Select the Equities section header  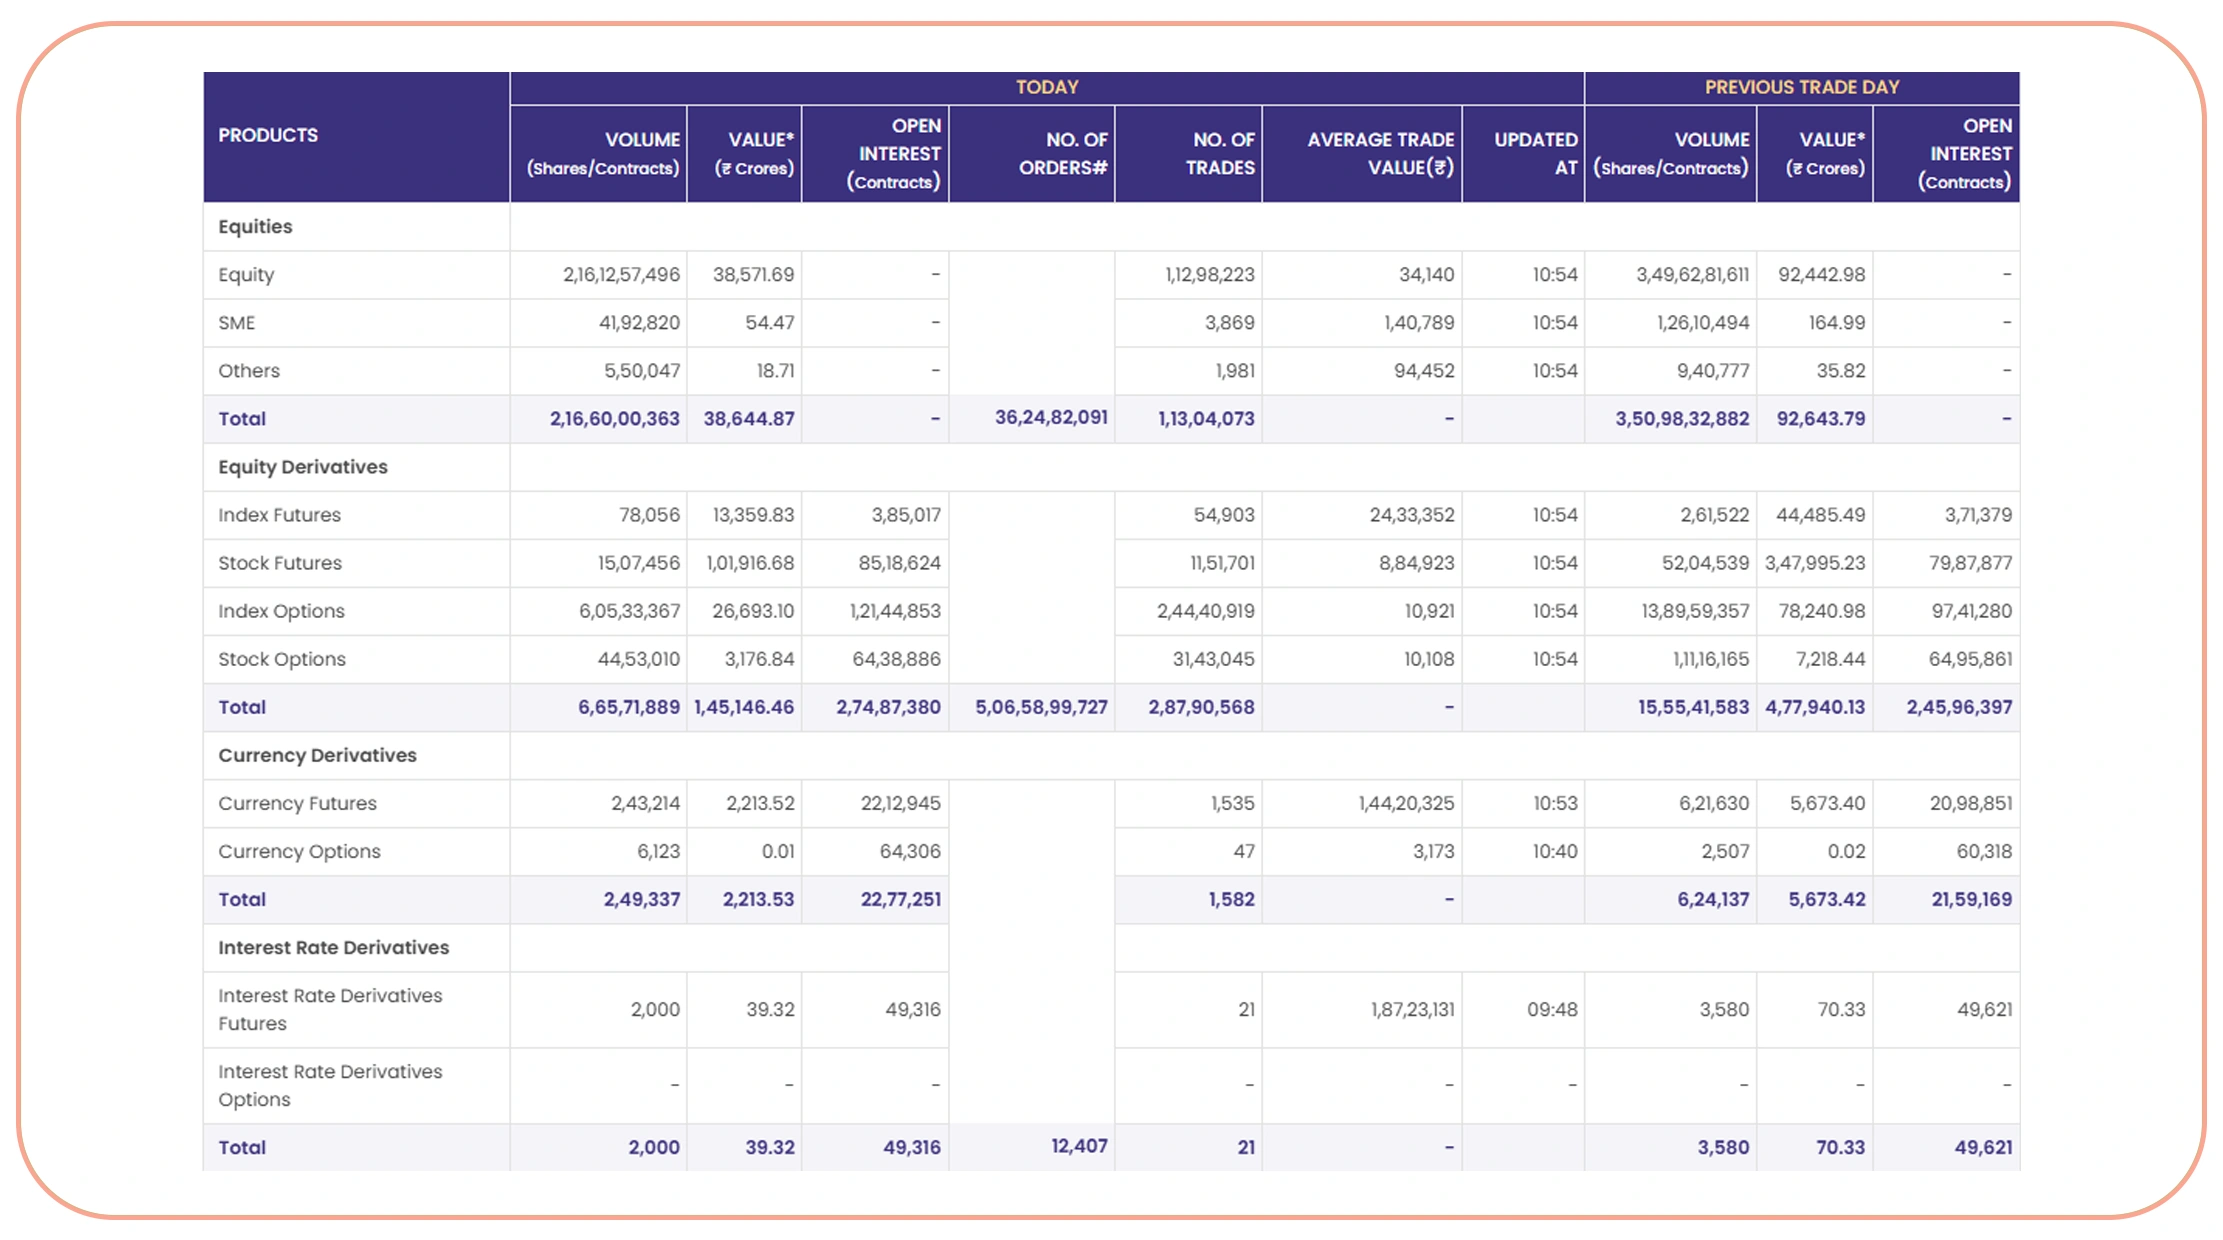coord(255,226)
